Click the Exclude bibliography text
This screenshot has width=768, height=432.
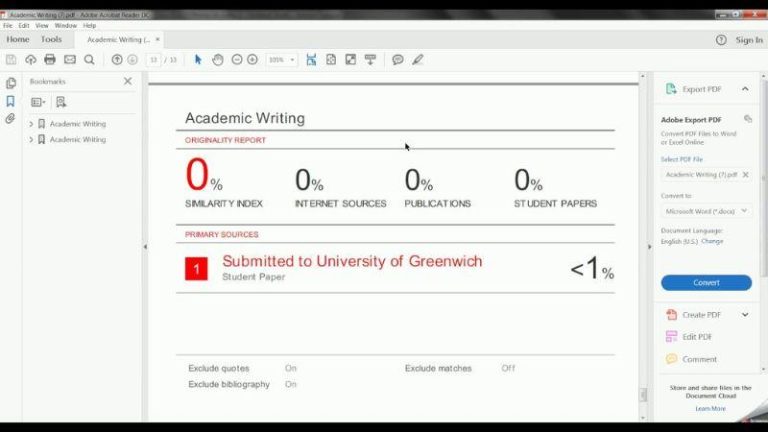point(229,384)
